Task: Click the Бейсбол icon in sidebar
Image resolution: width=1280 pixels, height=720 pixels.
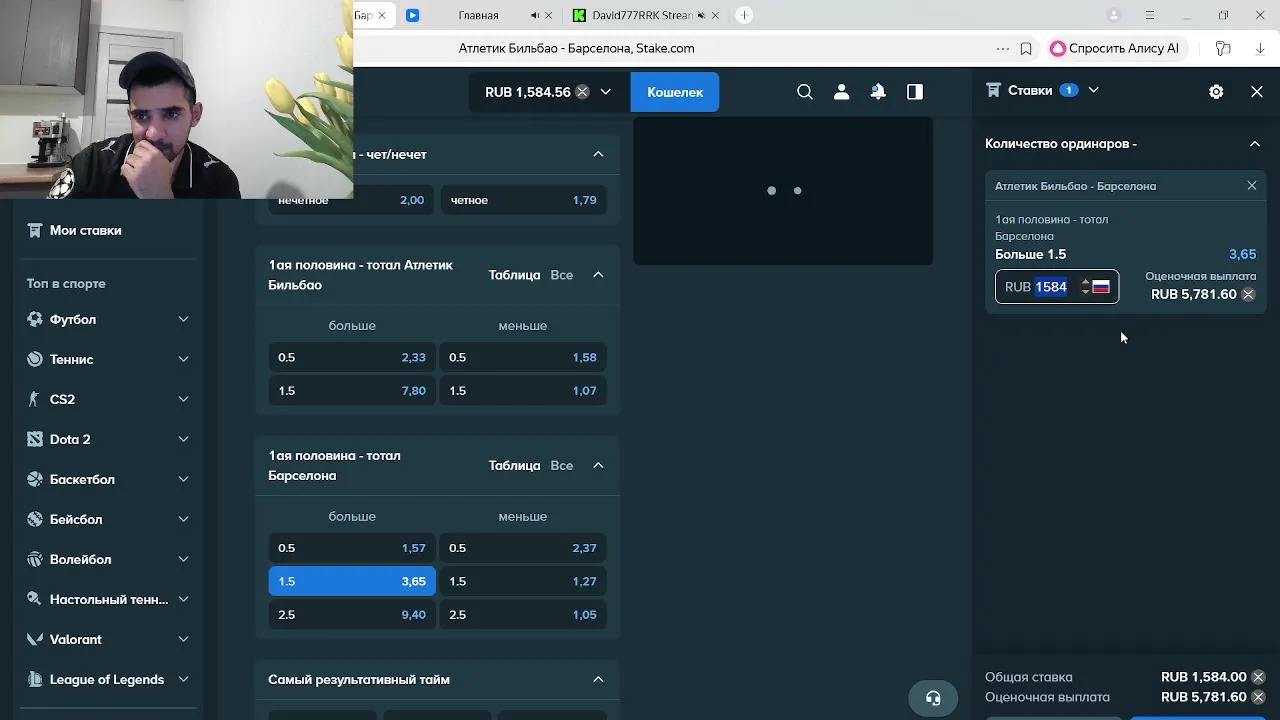Action: click(x=35, y=519)
